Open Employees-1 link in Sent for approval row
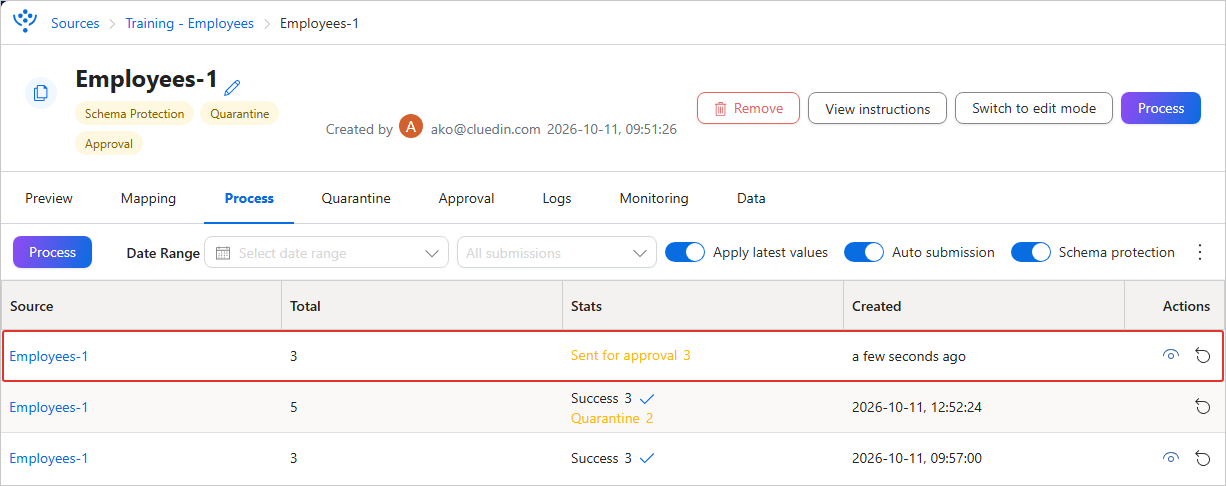This screenshot has width=1226, height=486. coord(49,355)
